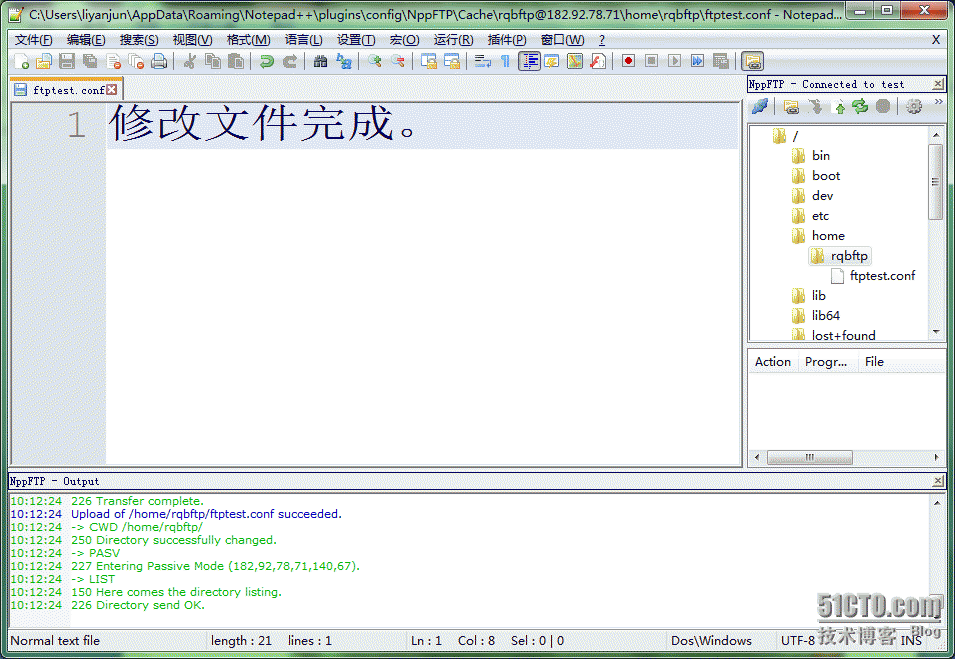Screen dimensions: 955x659
Task: Click the Redo toolbar icon
Action: (x=290, y=62)
